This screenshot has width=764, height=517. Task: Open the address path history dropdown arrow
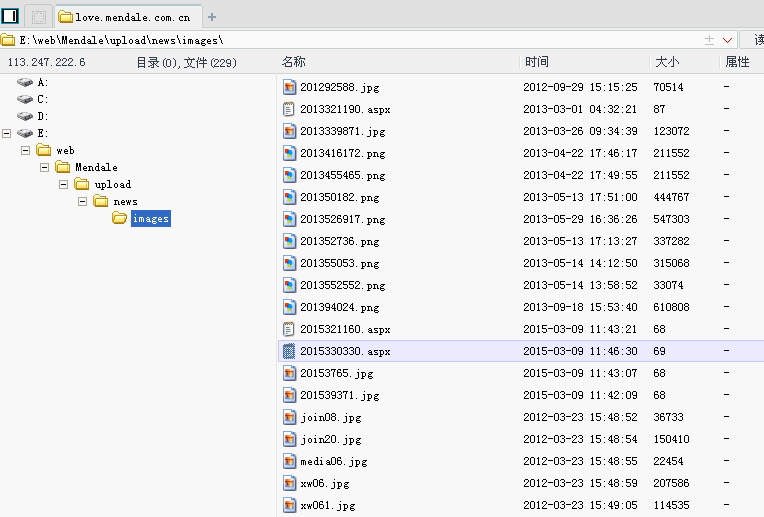727,40
